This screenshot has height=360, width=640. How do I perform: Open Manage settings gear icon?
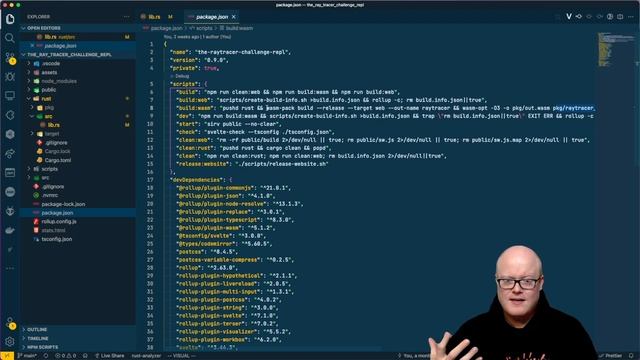(x=10, y=341)
